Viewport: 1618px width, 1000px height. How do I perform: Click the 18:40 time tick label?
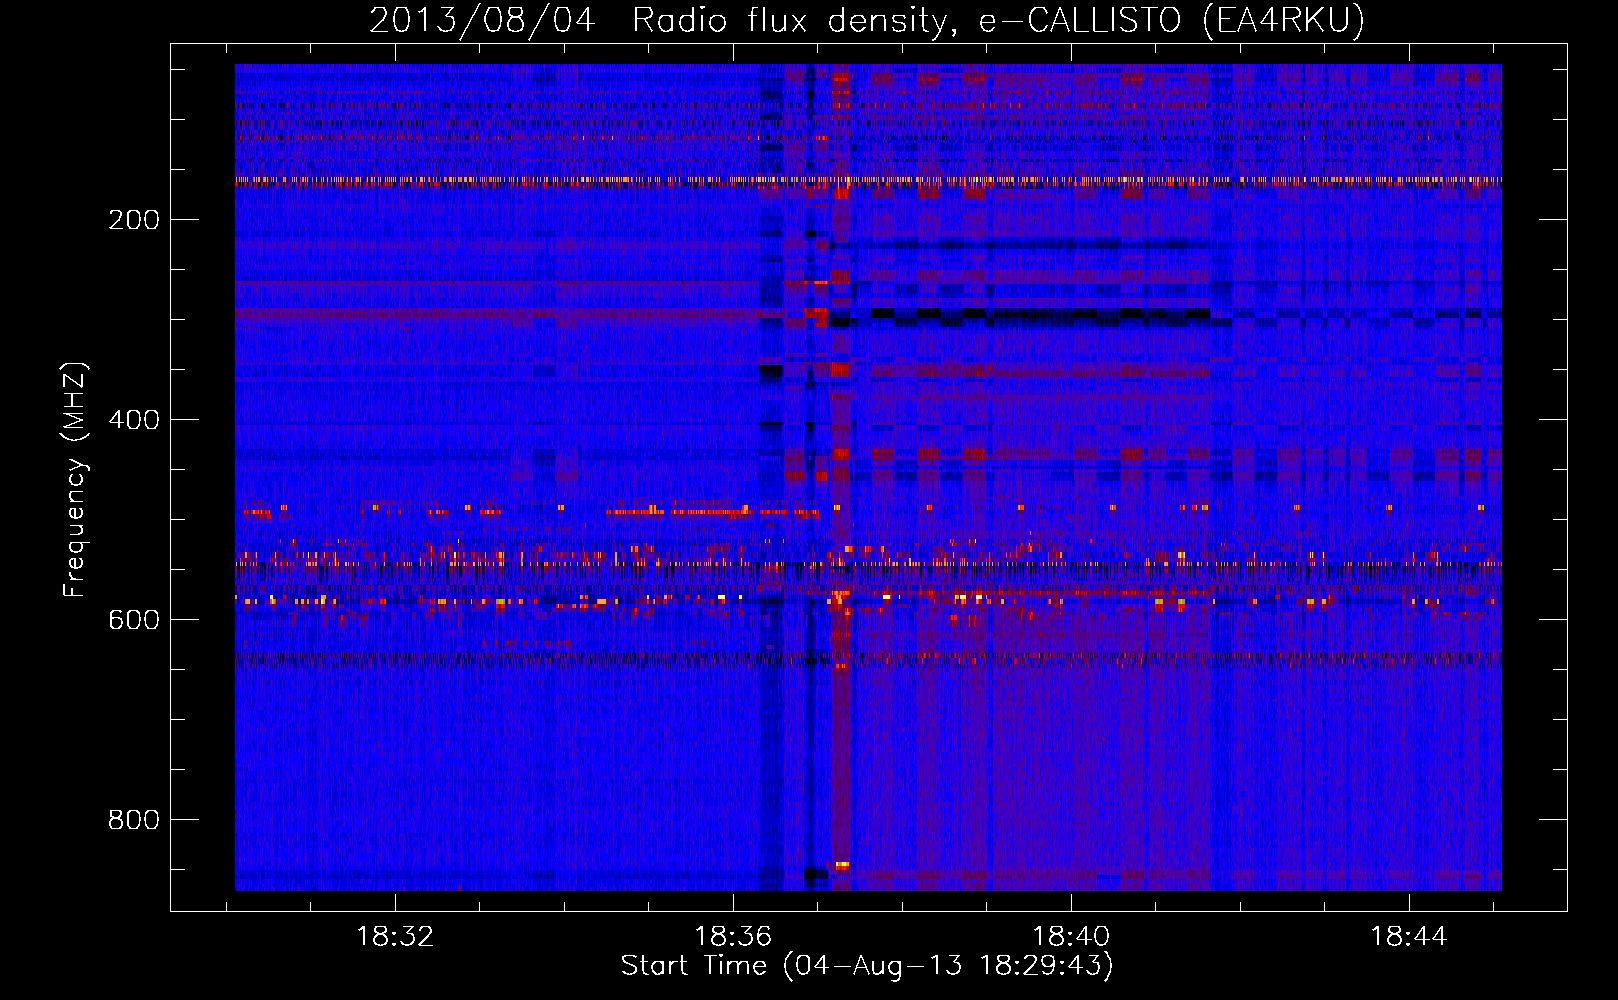point(1071,937)
